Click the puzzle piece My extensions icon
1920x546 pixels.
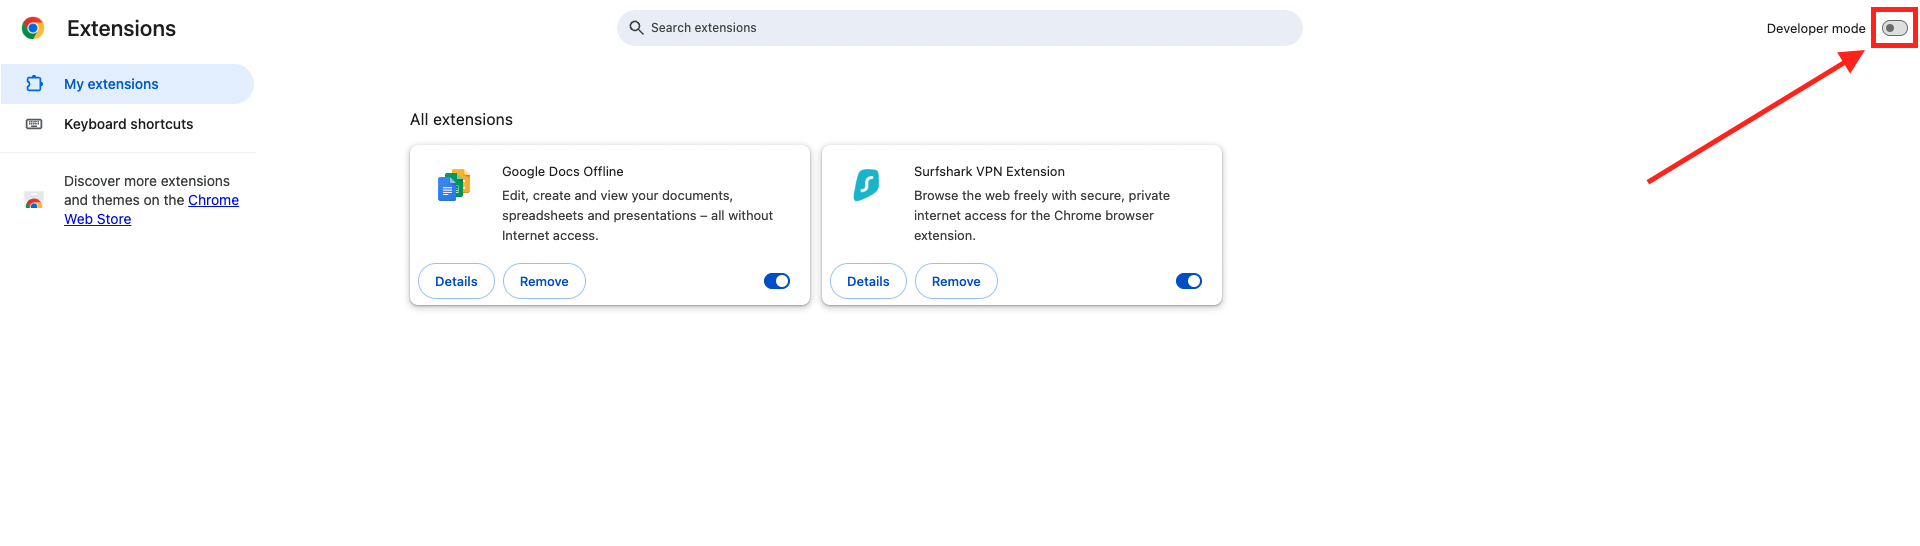point(34,84)
